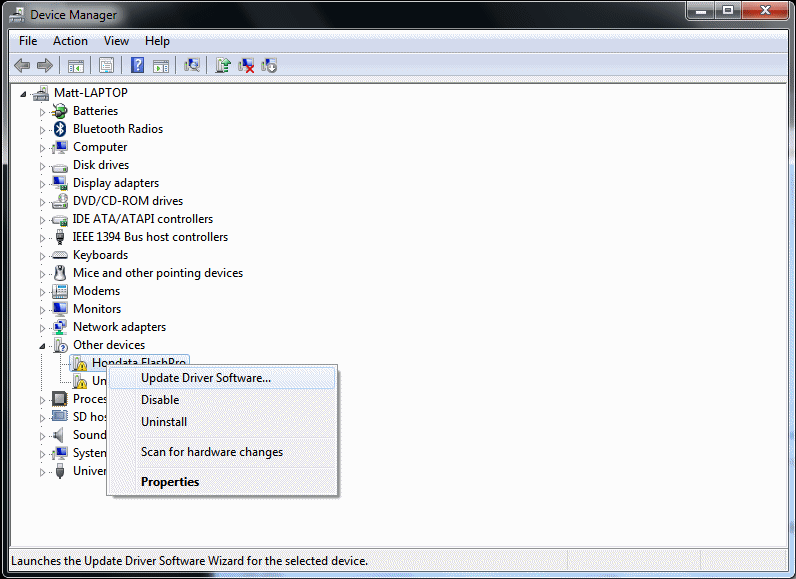The image size is (796, 579).
Task: Click the Matt-LAPTOP computer icon
Action: pos(42,93)
